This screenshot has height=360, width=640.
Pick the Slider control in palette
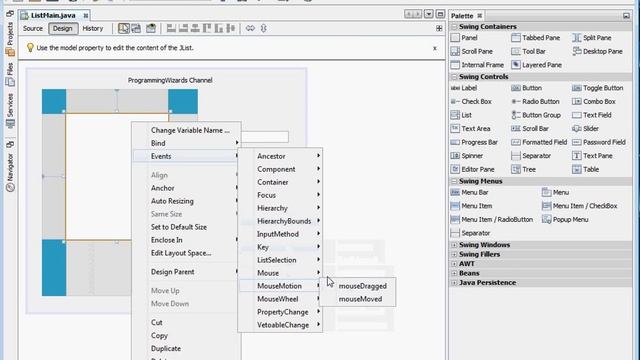(585, 129)
